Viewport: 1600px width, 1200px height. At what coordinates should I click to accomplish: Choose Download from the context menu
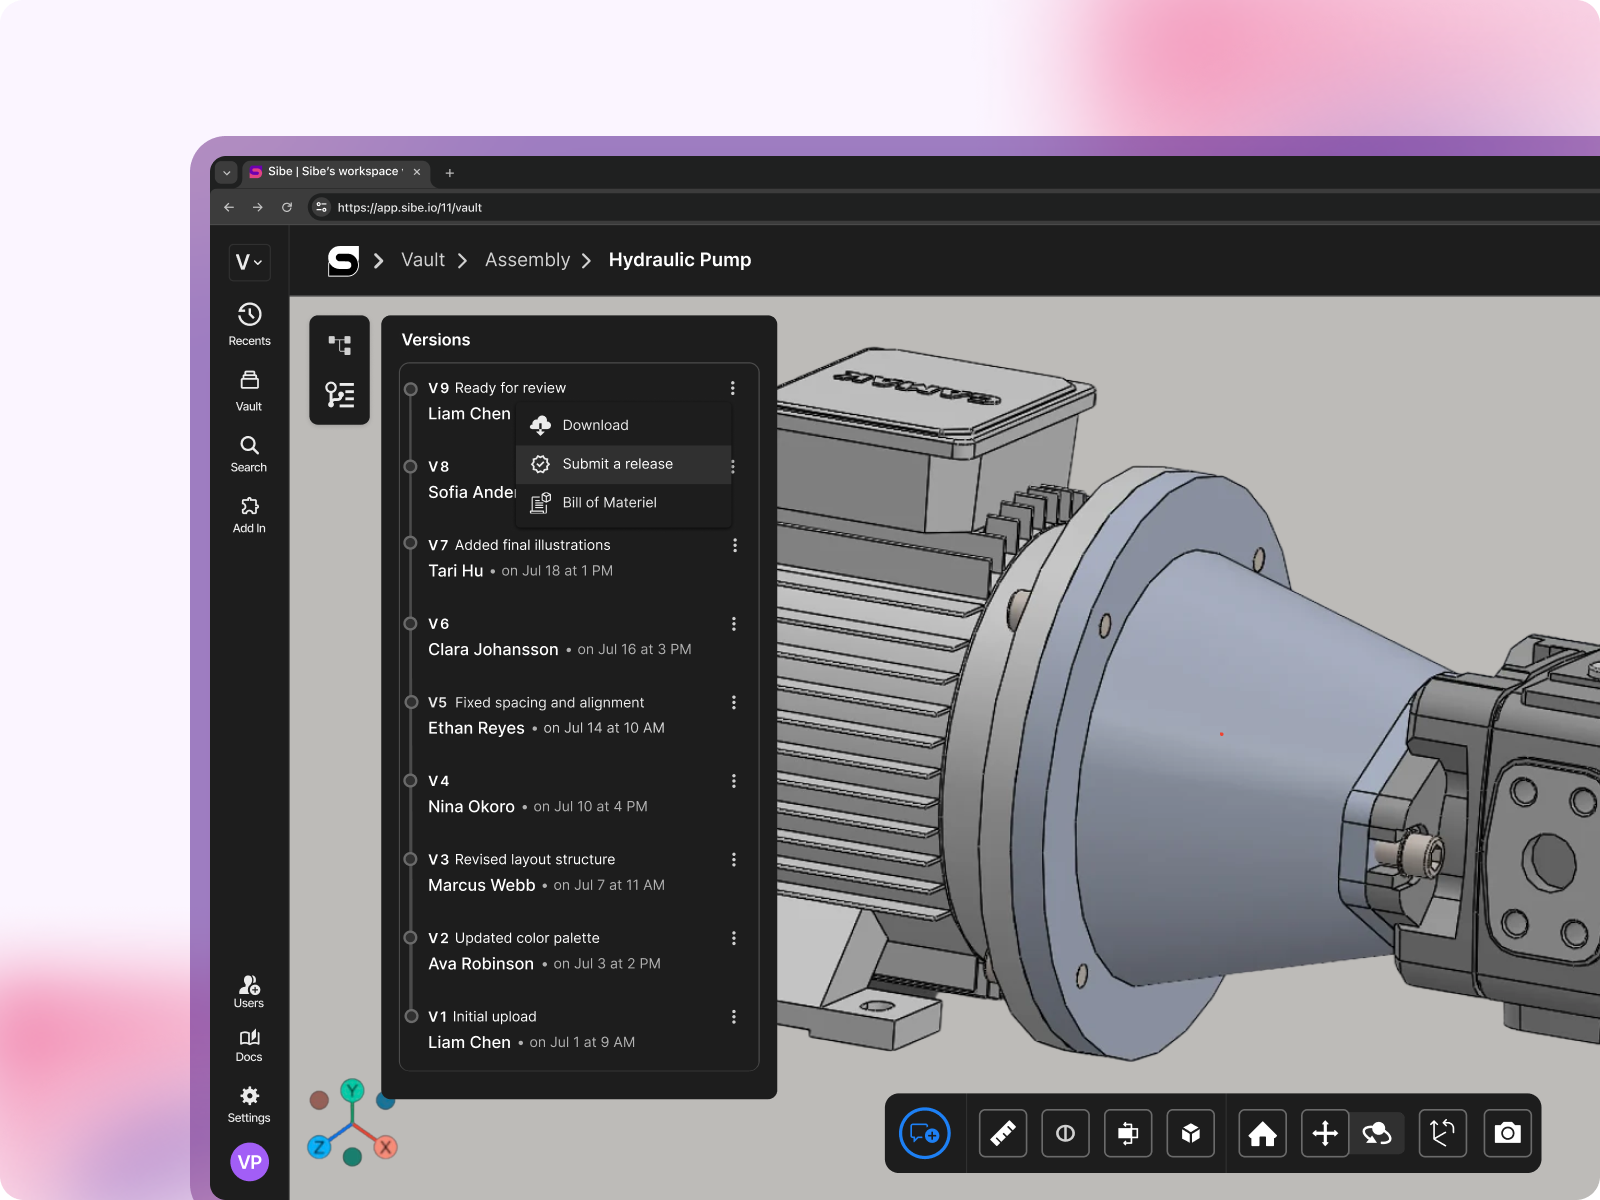point(624,425)
